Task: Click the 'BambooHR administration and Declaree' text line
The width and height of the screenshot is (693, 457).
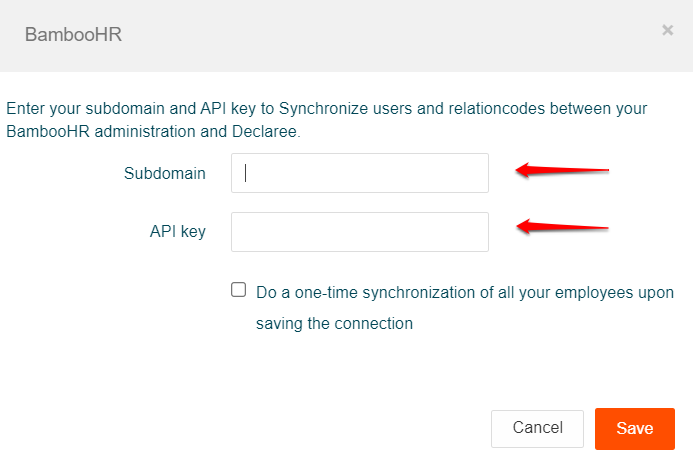Action: click(x=152, y=130)
